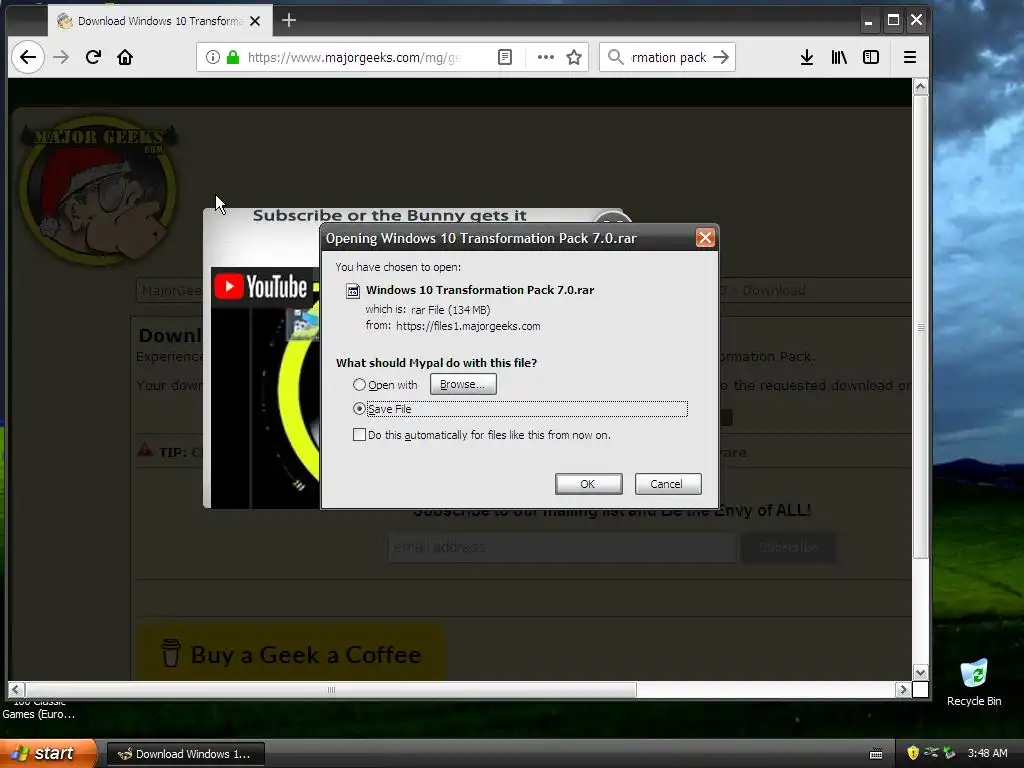Select the Open with radio option
Viewport: 1024px width, 768px height.
[x=359, y=385]
